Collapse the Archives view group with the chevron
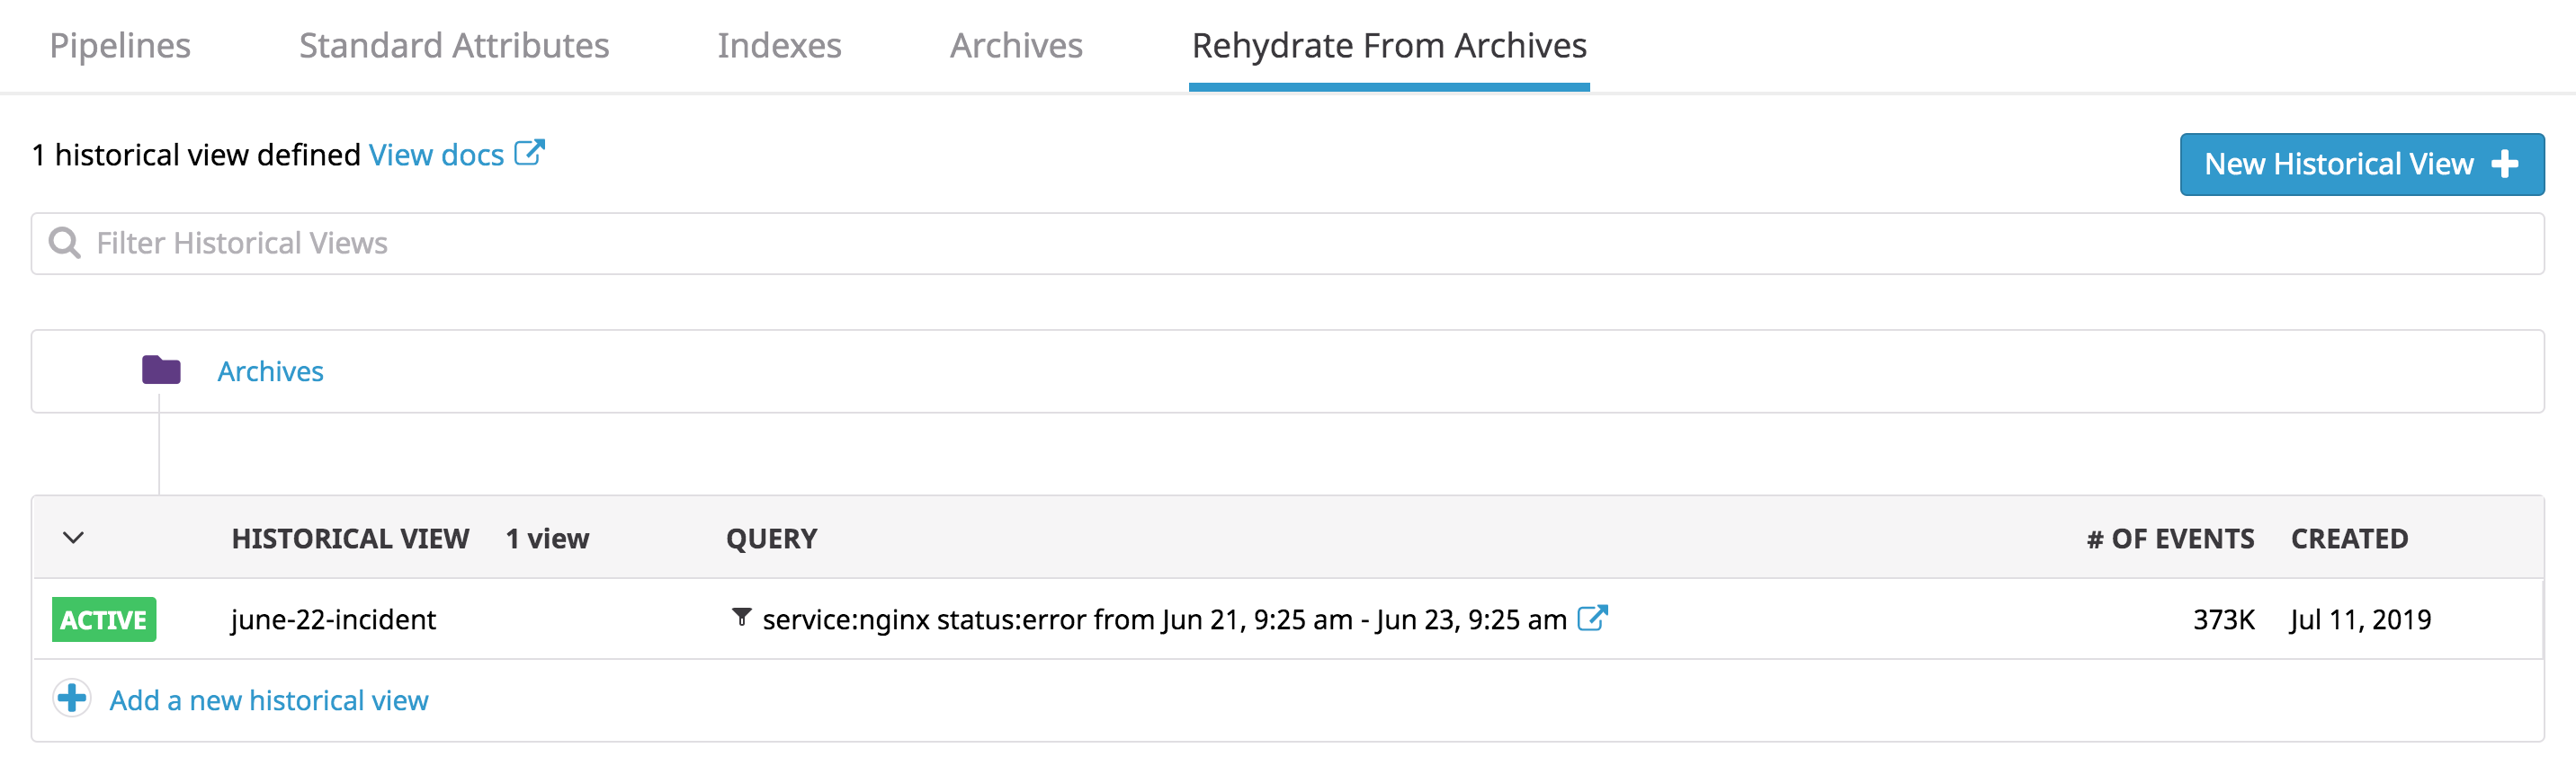Viewport: 2576px width, 757px height. (71, 537)
